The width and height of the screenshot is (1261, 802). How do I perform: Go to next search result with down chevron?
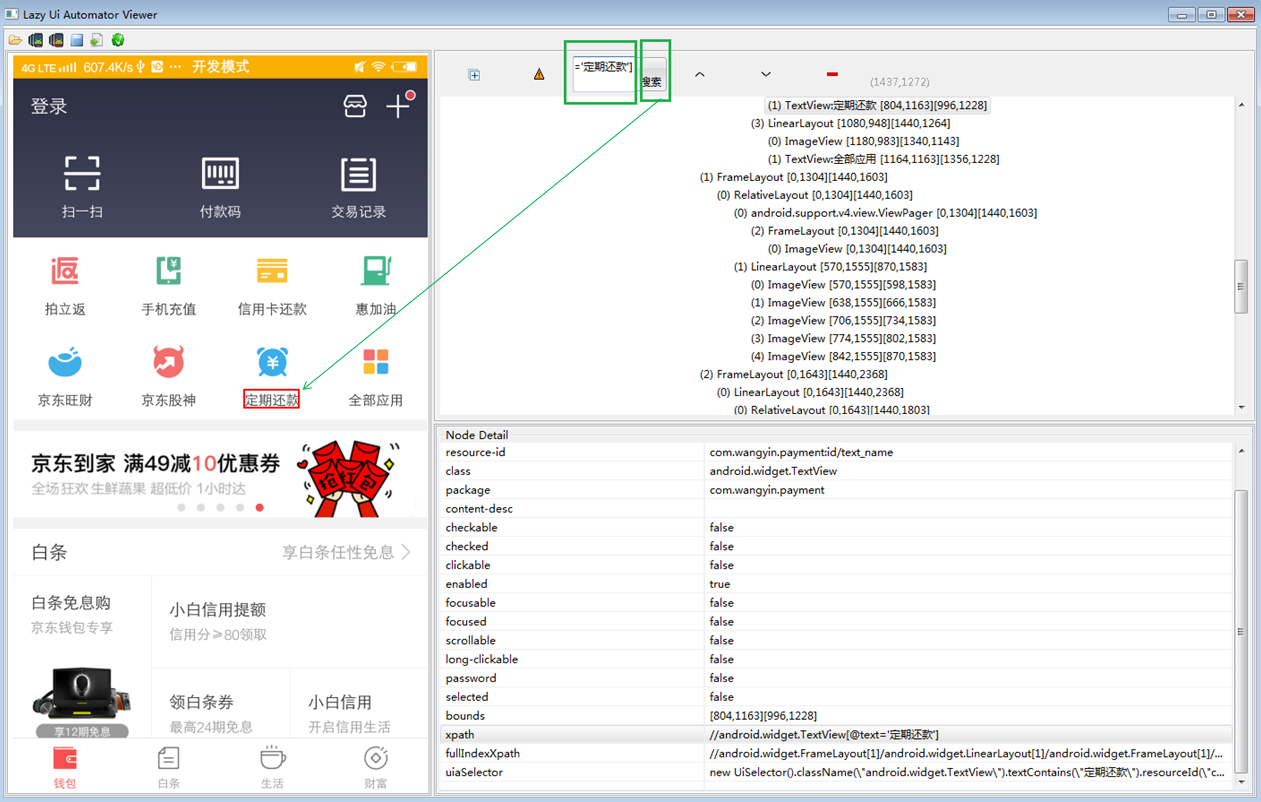[x=765, y=74]
